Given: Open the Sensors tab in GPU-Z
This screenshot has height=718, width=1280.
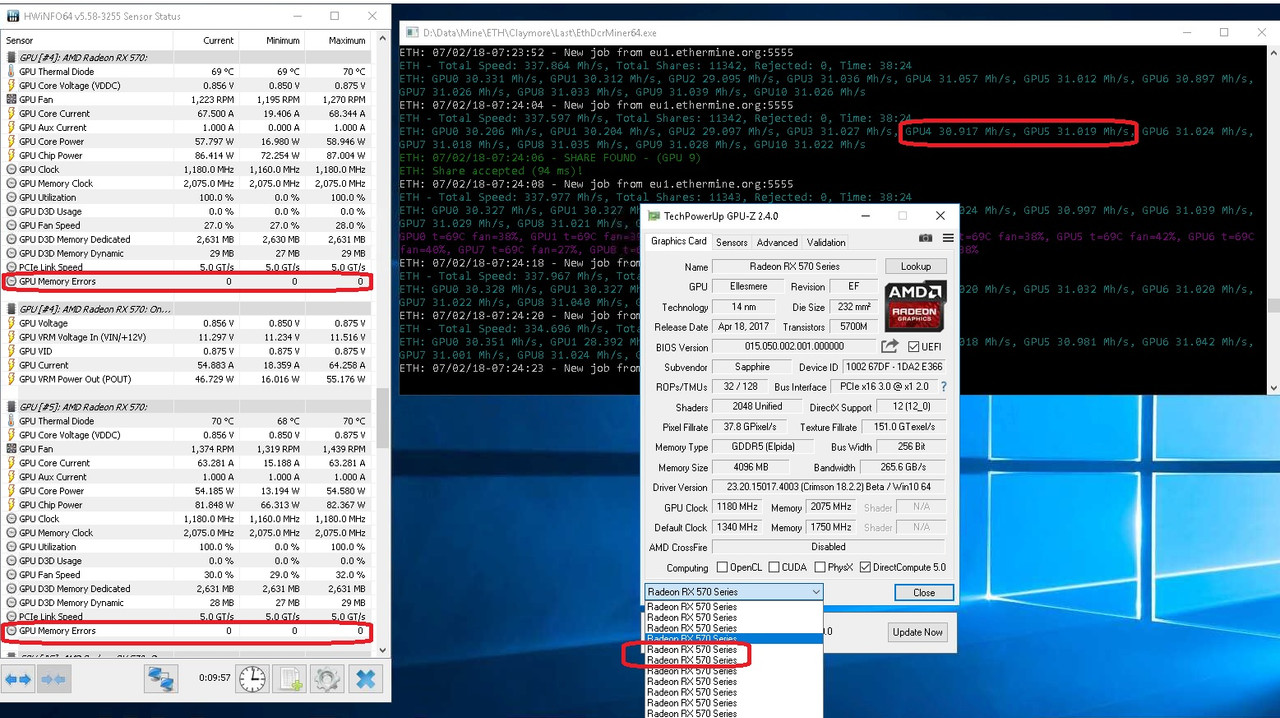Looking at the screenshot, I should pyautogui.click(x=731, y=242).
